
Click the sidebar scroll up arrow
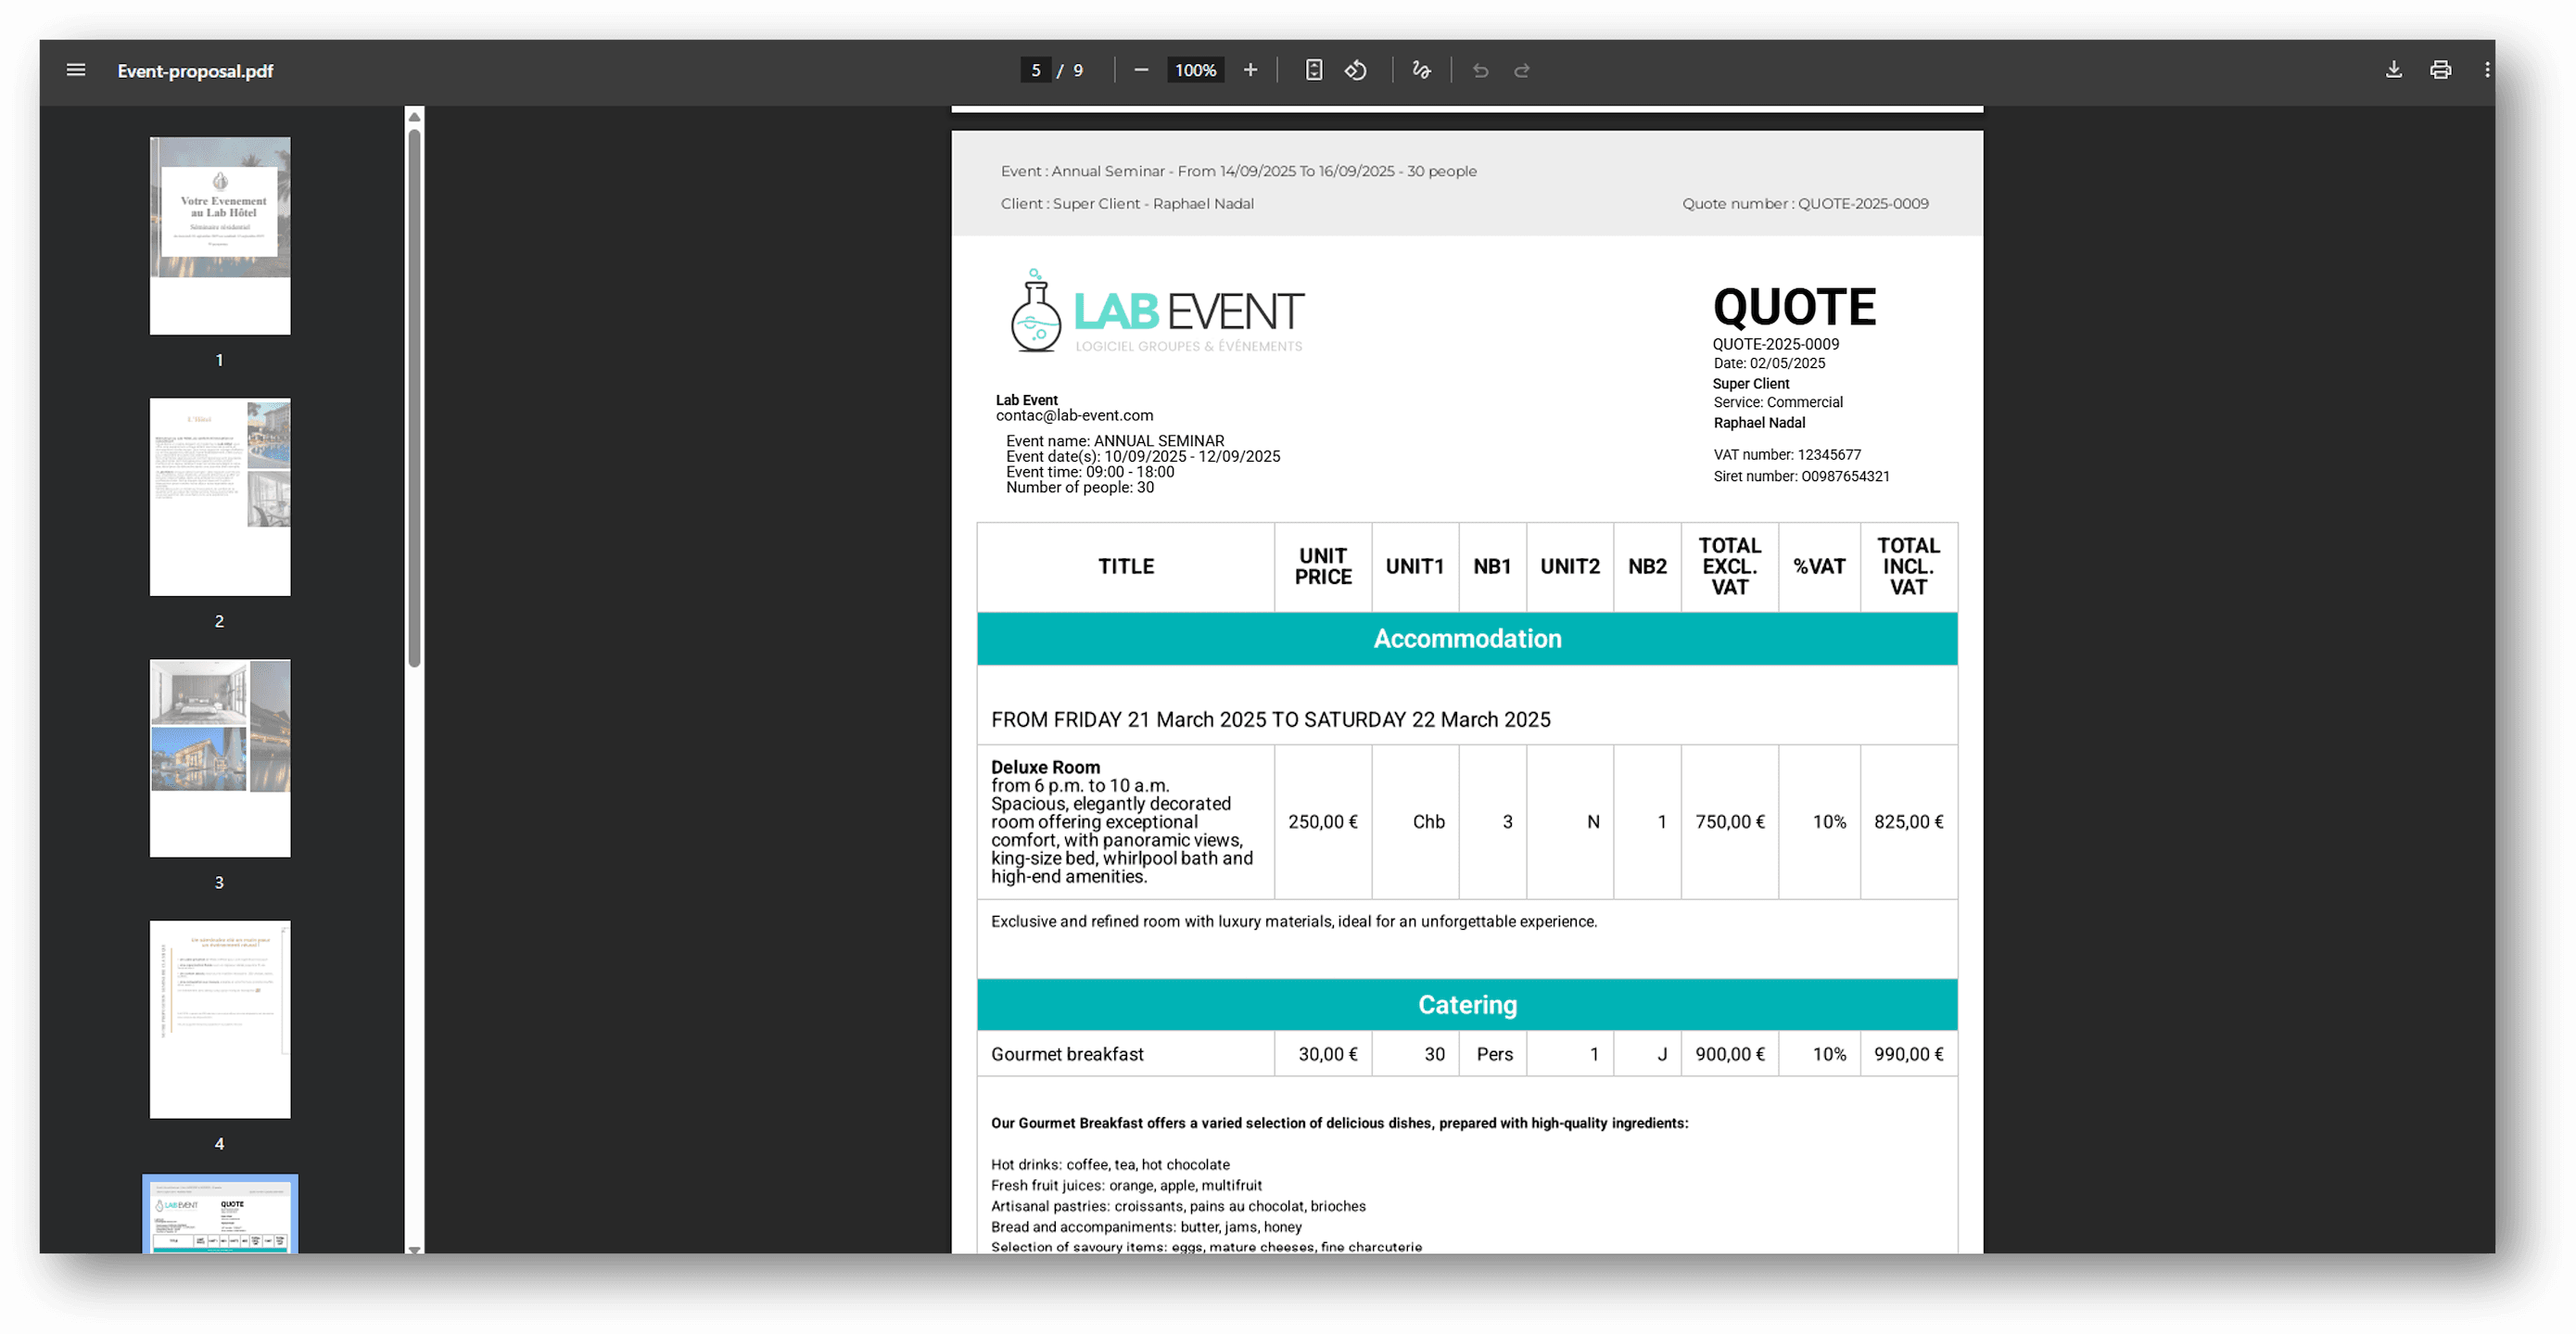tap(414, 117)
